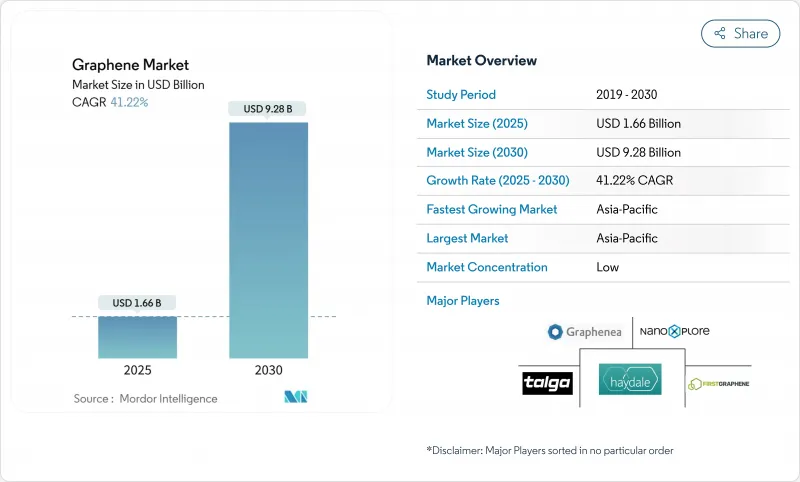The height and width of the screenshot is (482, 800).
Task: Click the Major Players disclaimer text
Action: 549,451
